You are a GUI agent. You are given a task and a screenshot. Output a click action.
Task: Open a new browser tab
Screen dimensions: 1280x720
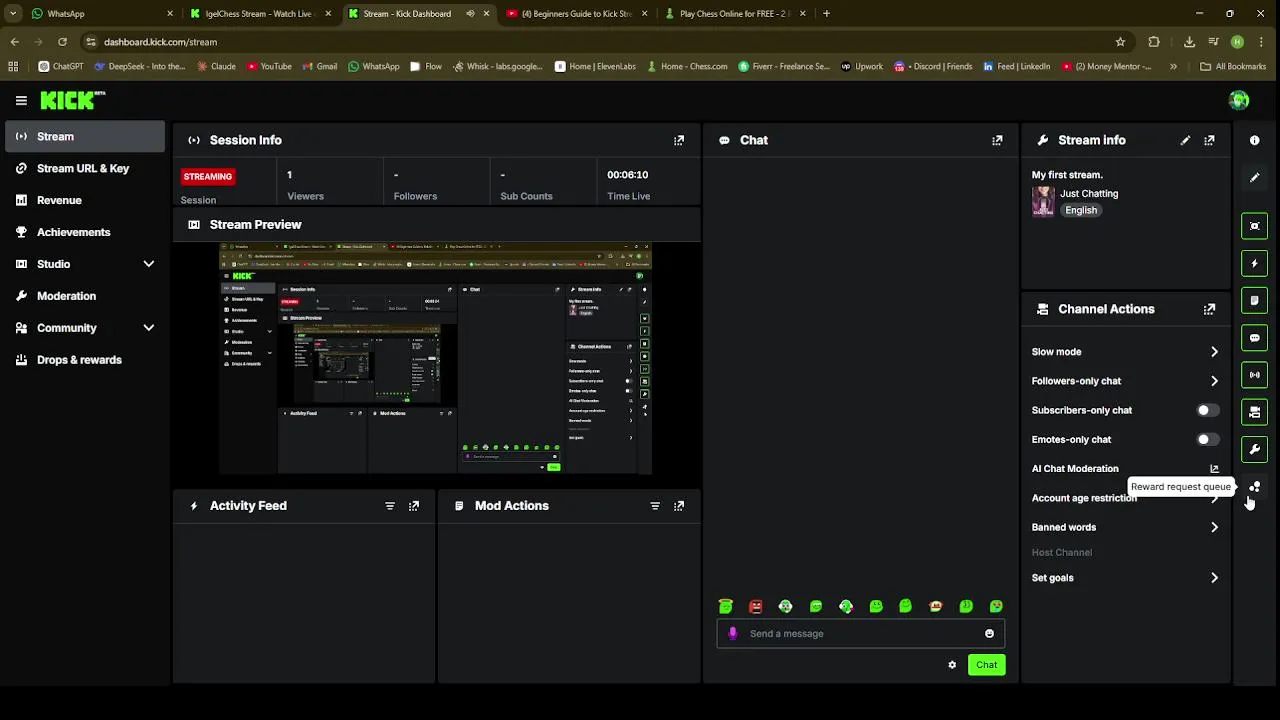[826, 14]
